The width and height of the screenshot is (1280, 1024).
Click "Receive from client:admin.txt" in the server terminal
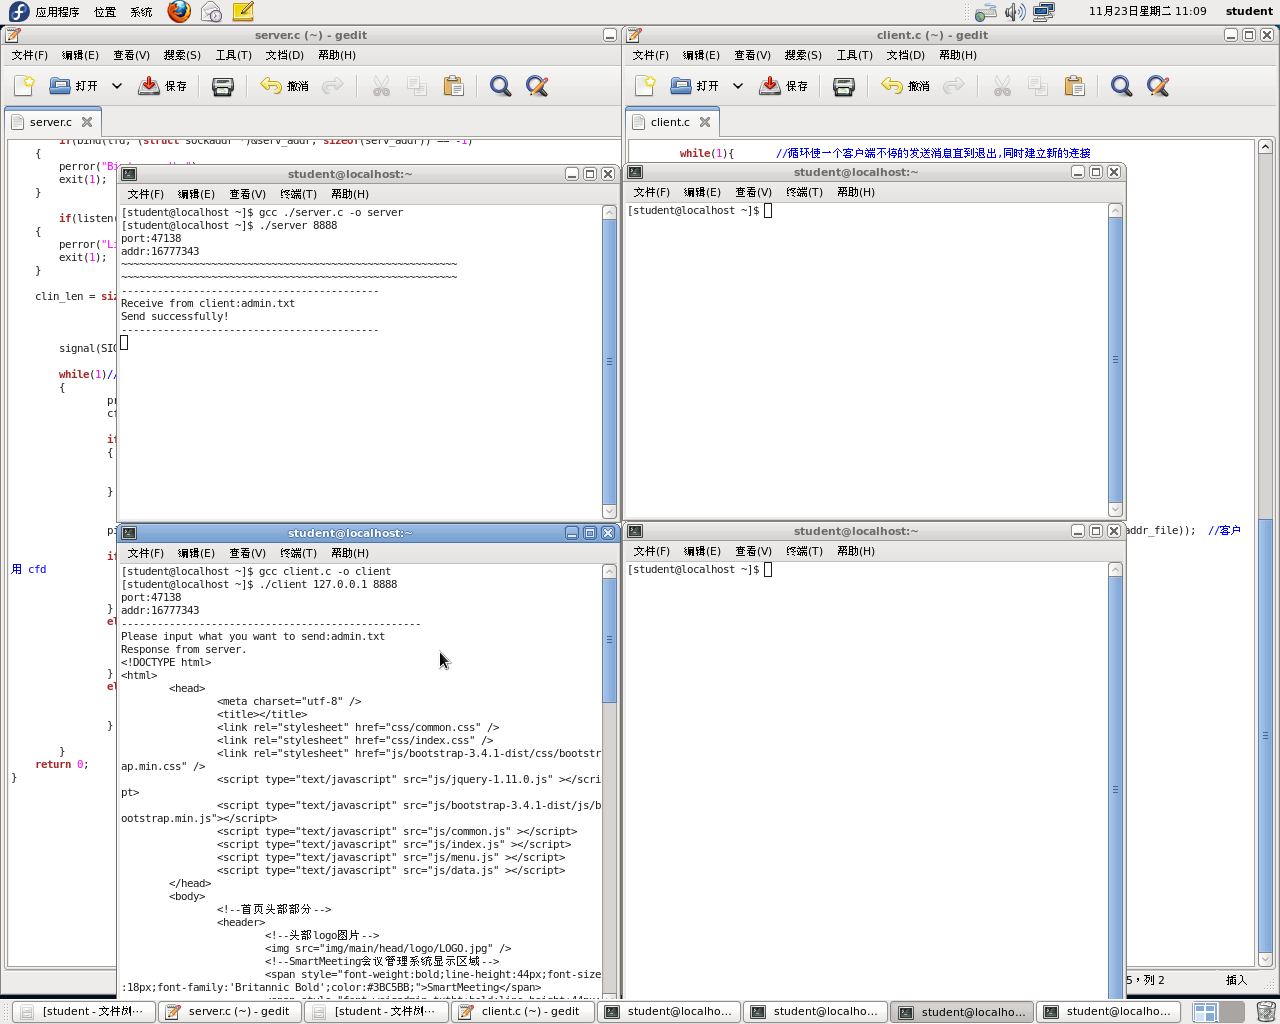point(208,303)
